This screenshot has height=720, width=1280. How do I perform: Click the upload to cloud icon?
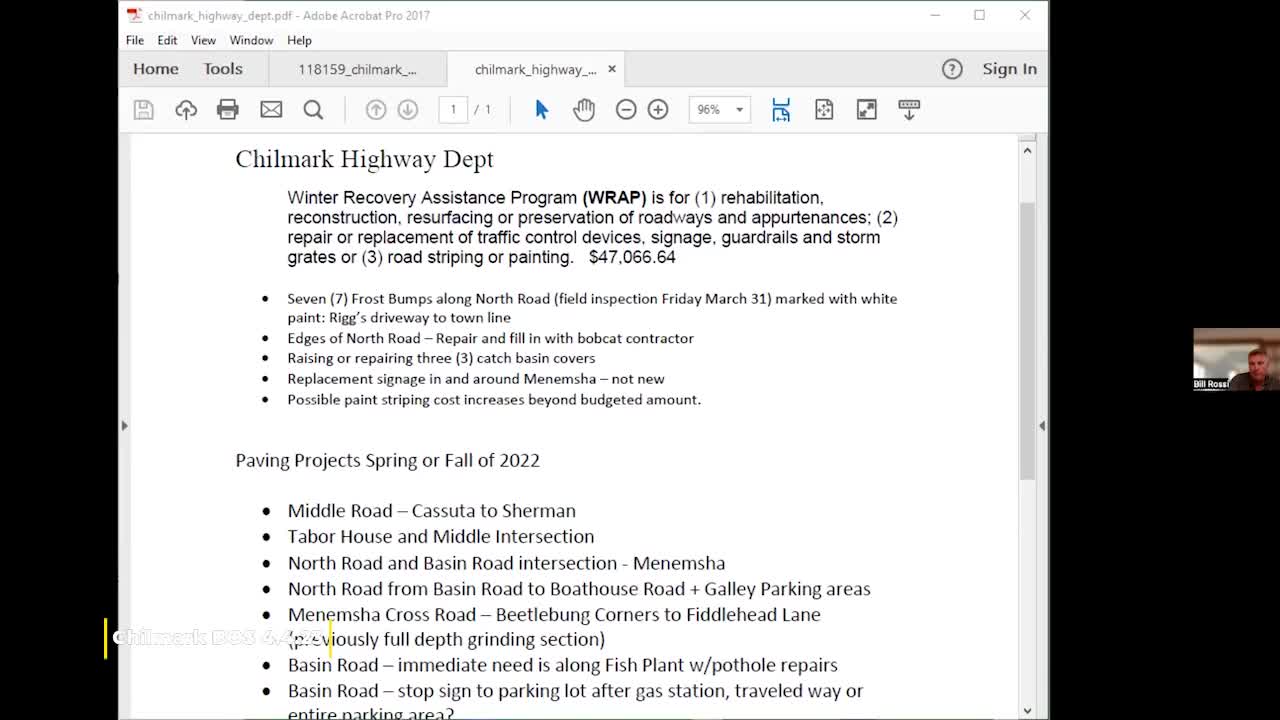tap(186, 110)
